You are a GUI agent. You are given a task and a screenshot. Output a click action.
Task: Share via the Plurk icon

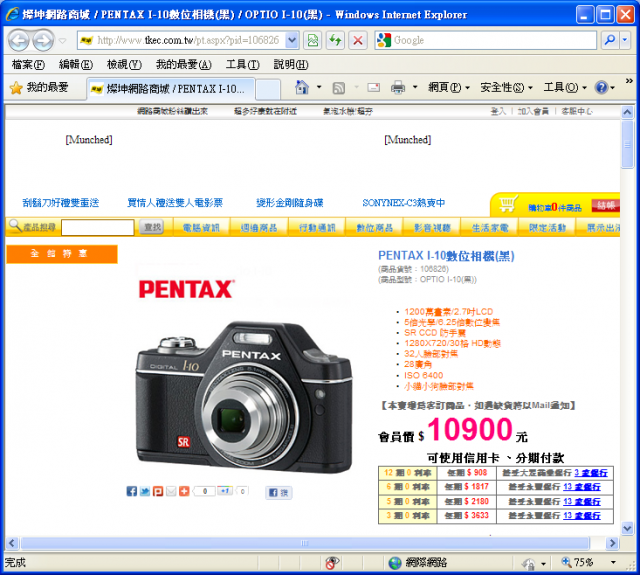[158, 491]
